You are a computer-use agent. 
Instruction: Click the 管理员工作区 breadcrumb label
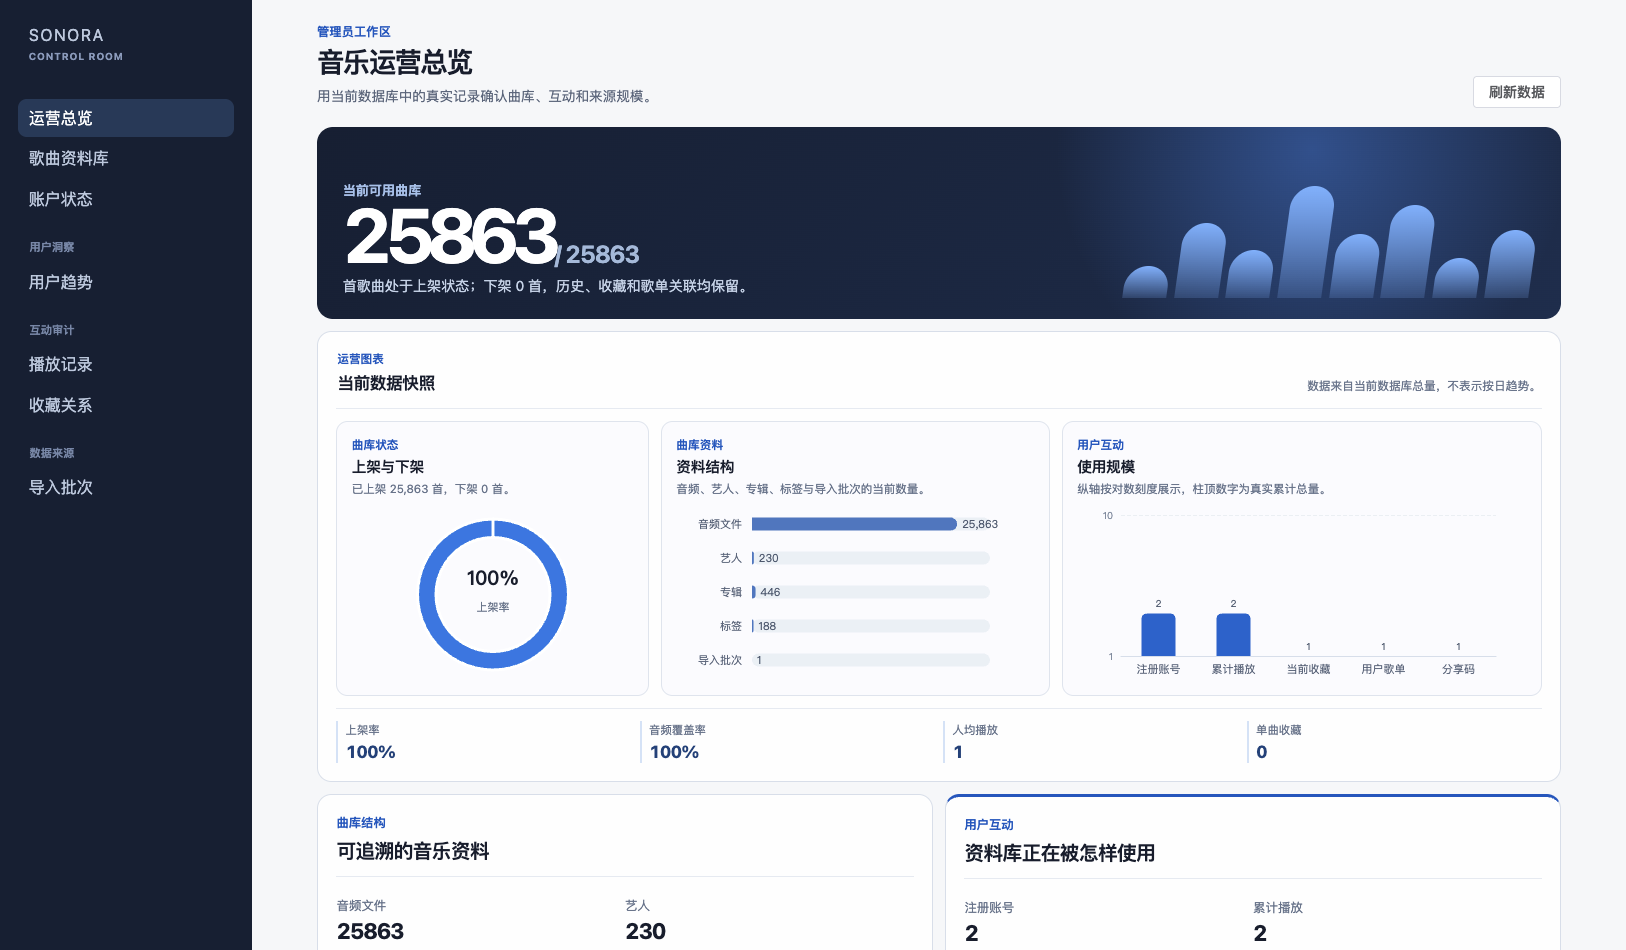click(354, 32)
